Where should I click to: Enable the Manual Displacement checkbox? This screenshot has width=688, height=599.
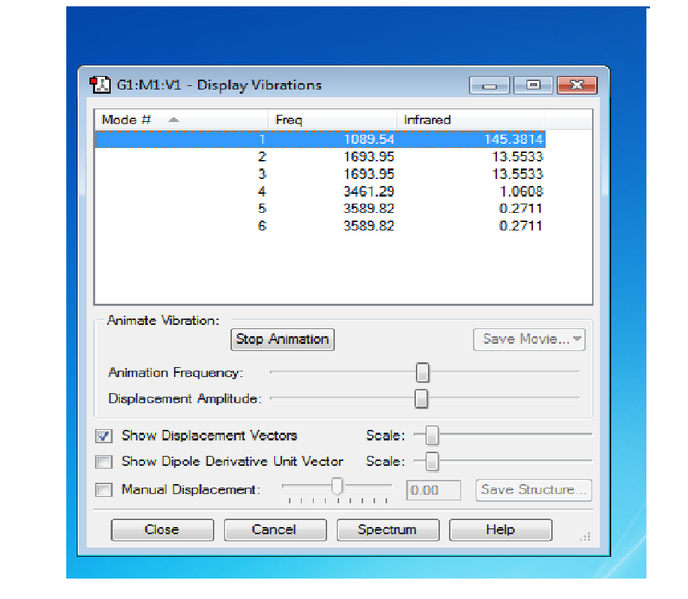[x=104, y=489]
